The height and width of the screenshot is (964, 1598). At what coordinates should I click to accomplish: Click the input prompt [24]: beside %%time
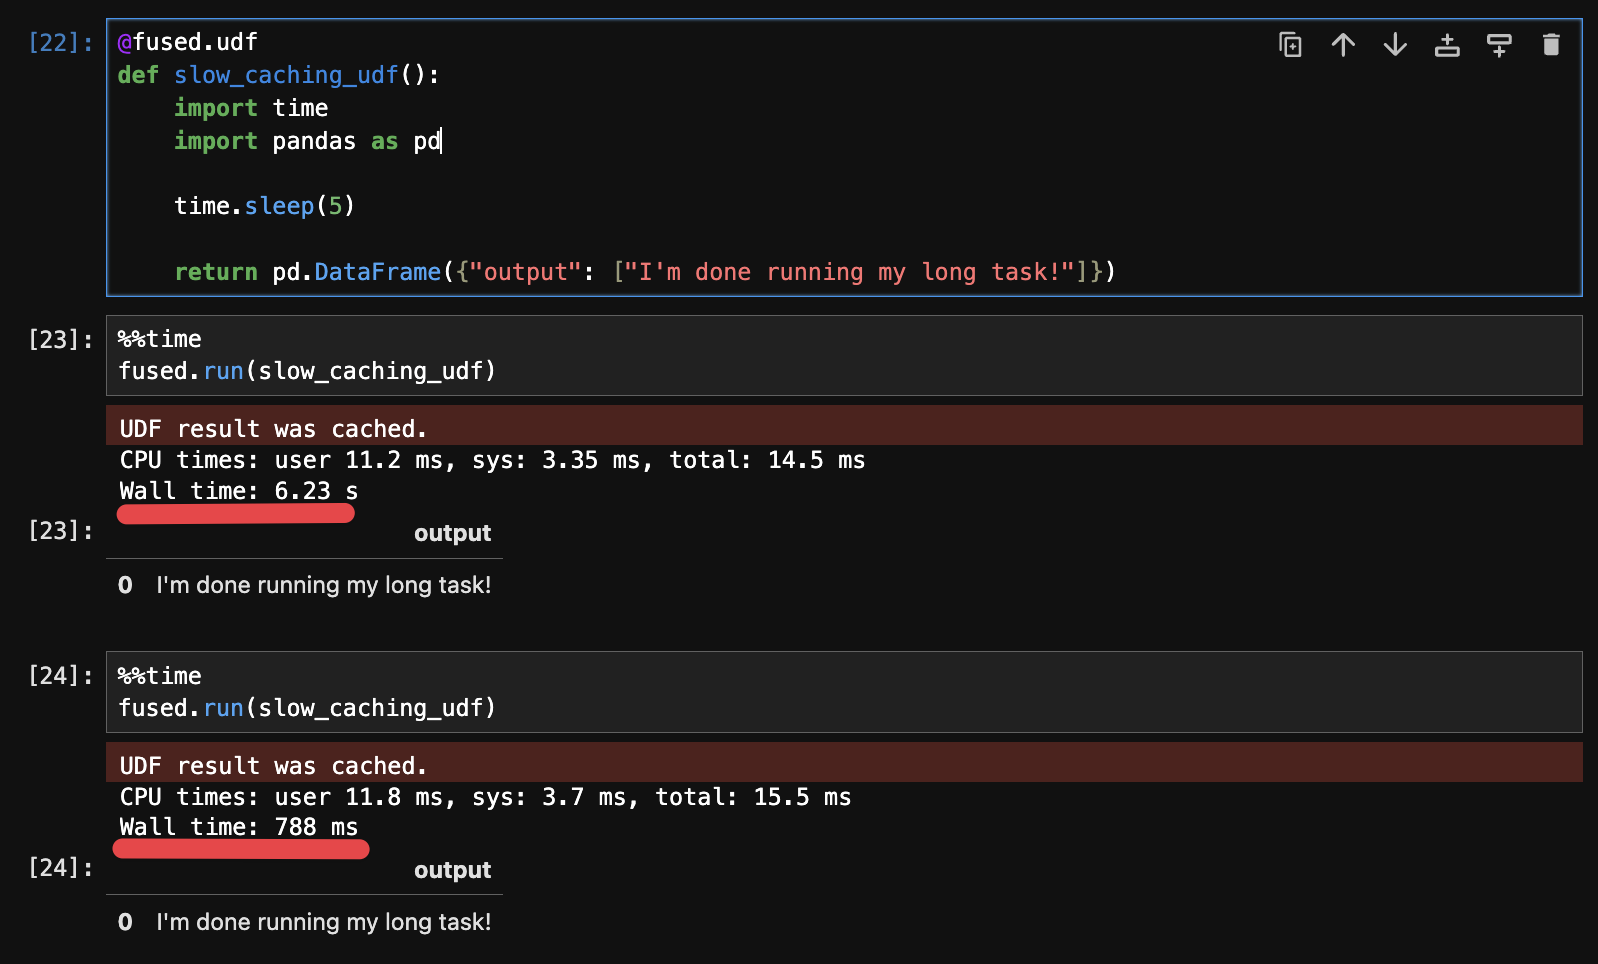[x=61, y=676]
